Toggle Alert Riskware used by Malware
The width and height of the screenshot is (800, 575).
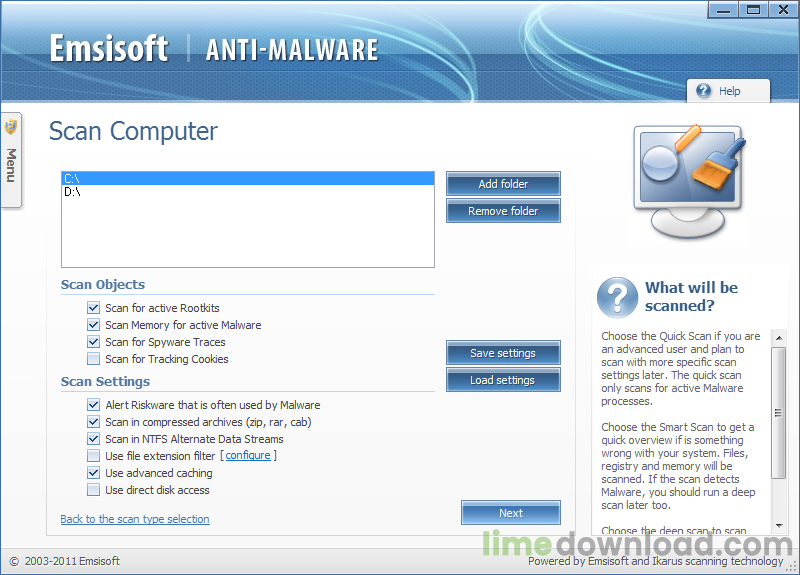[x=93, y=405]
